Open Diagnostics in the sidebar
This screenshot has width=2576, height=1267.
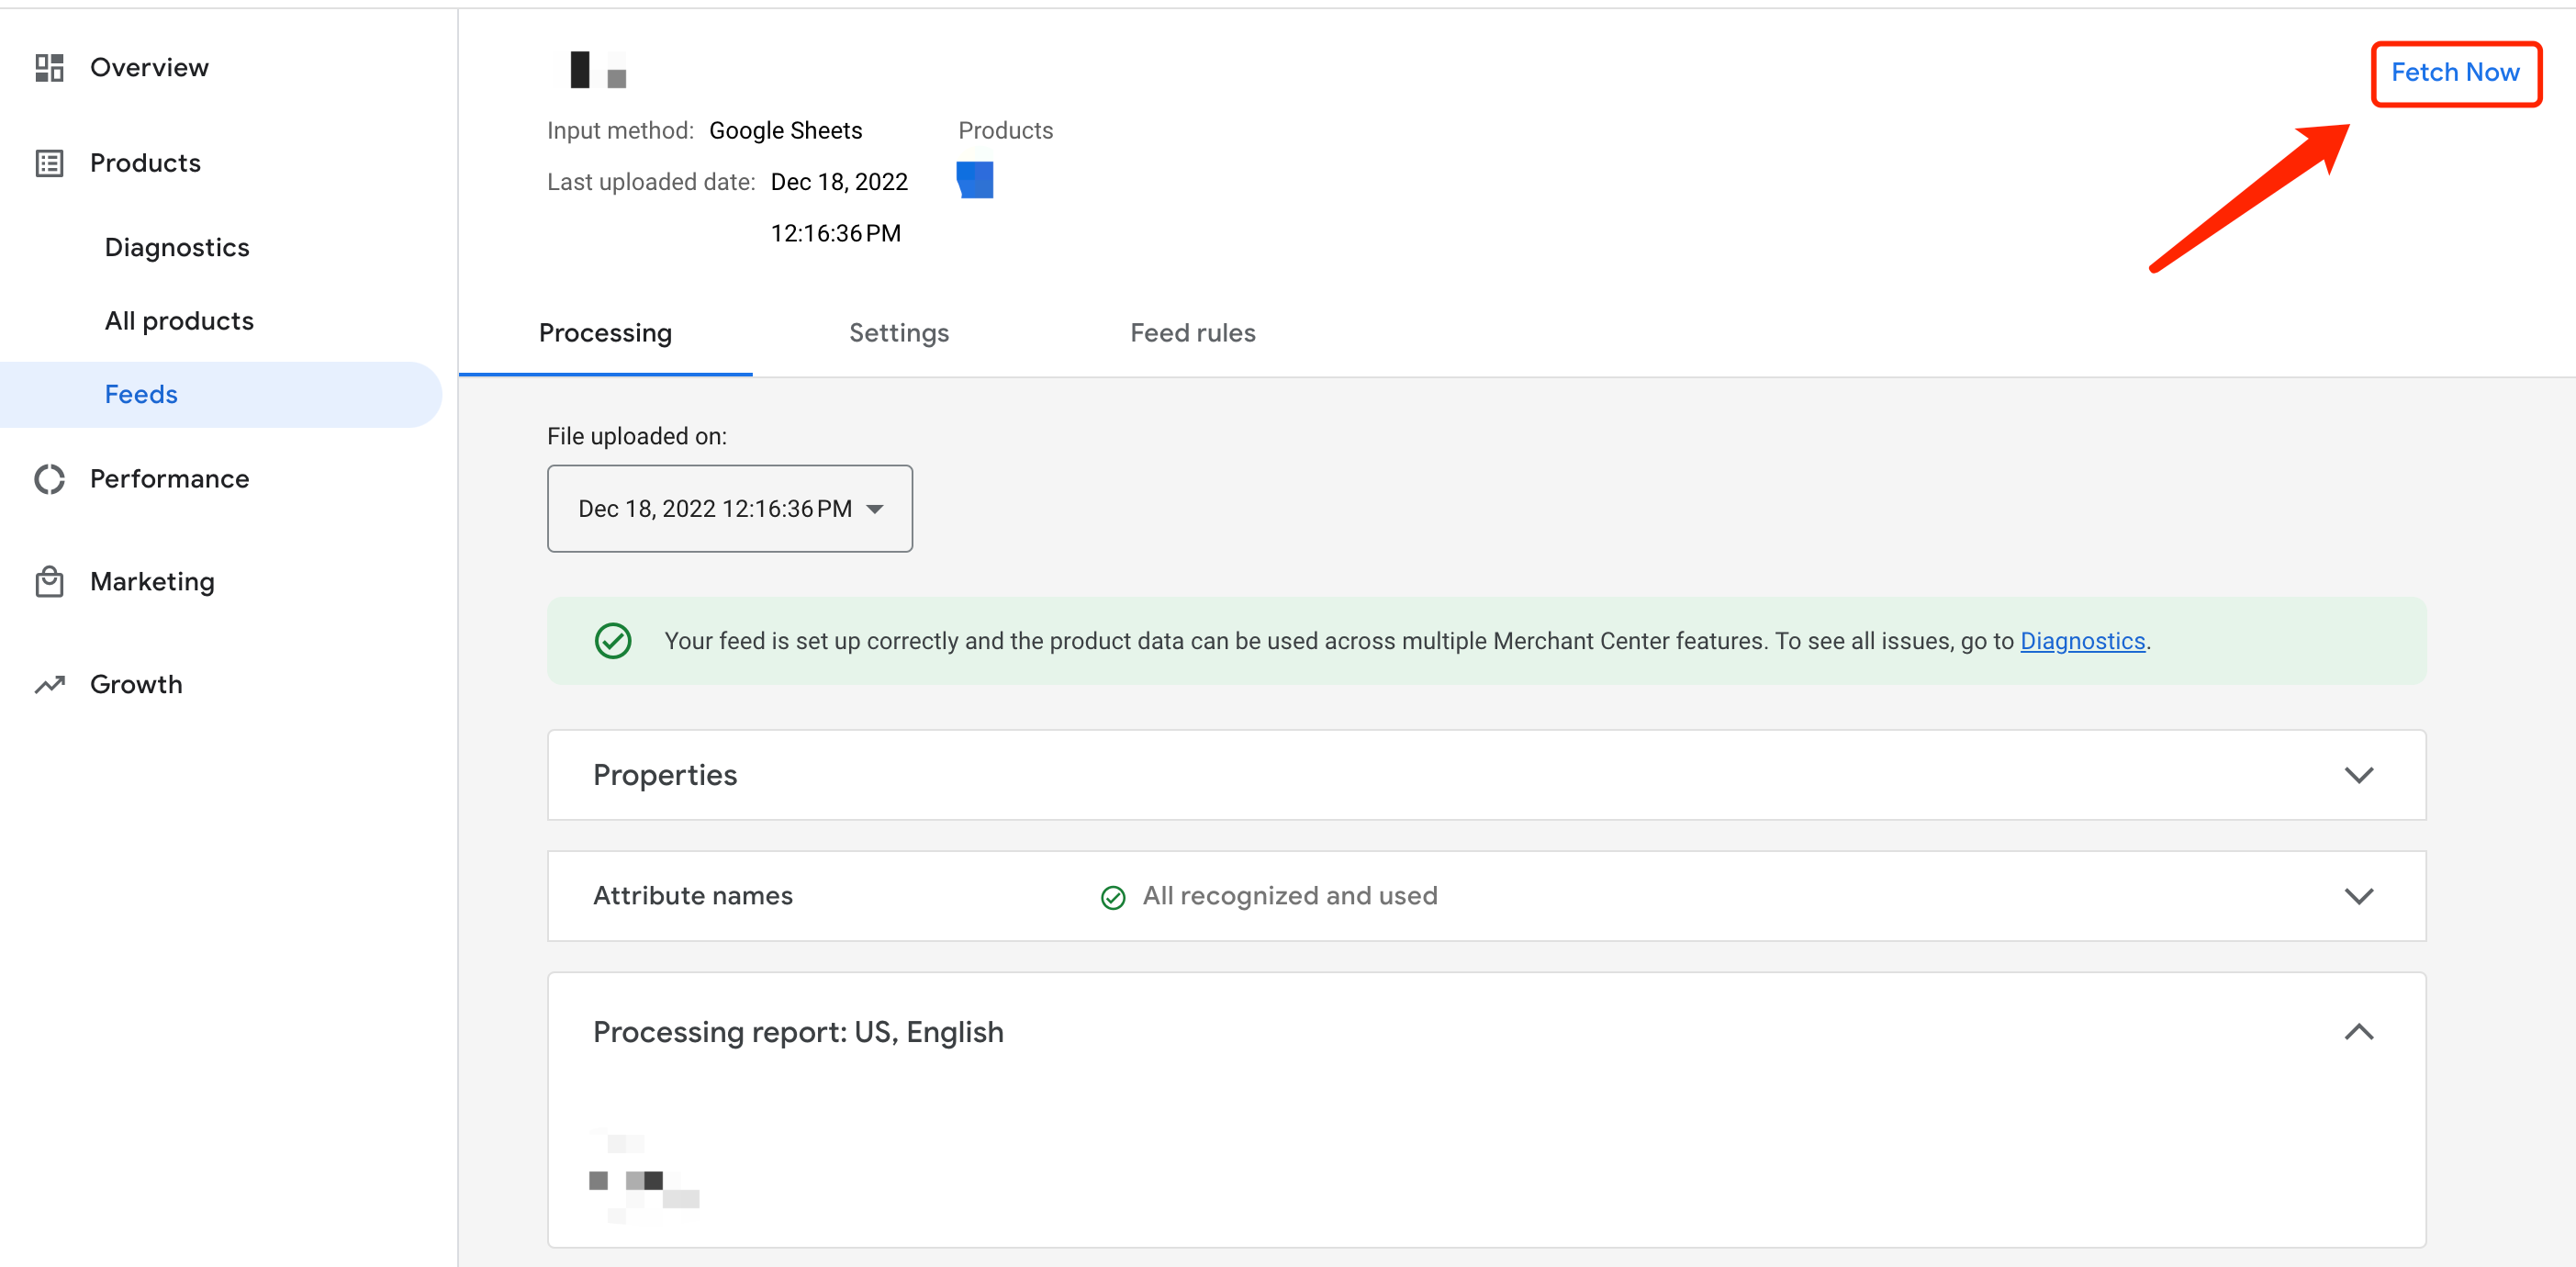(x=177, y=247)
